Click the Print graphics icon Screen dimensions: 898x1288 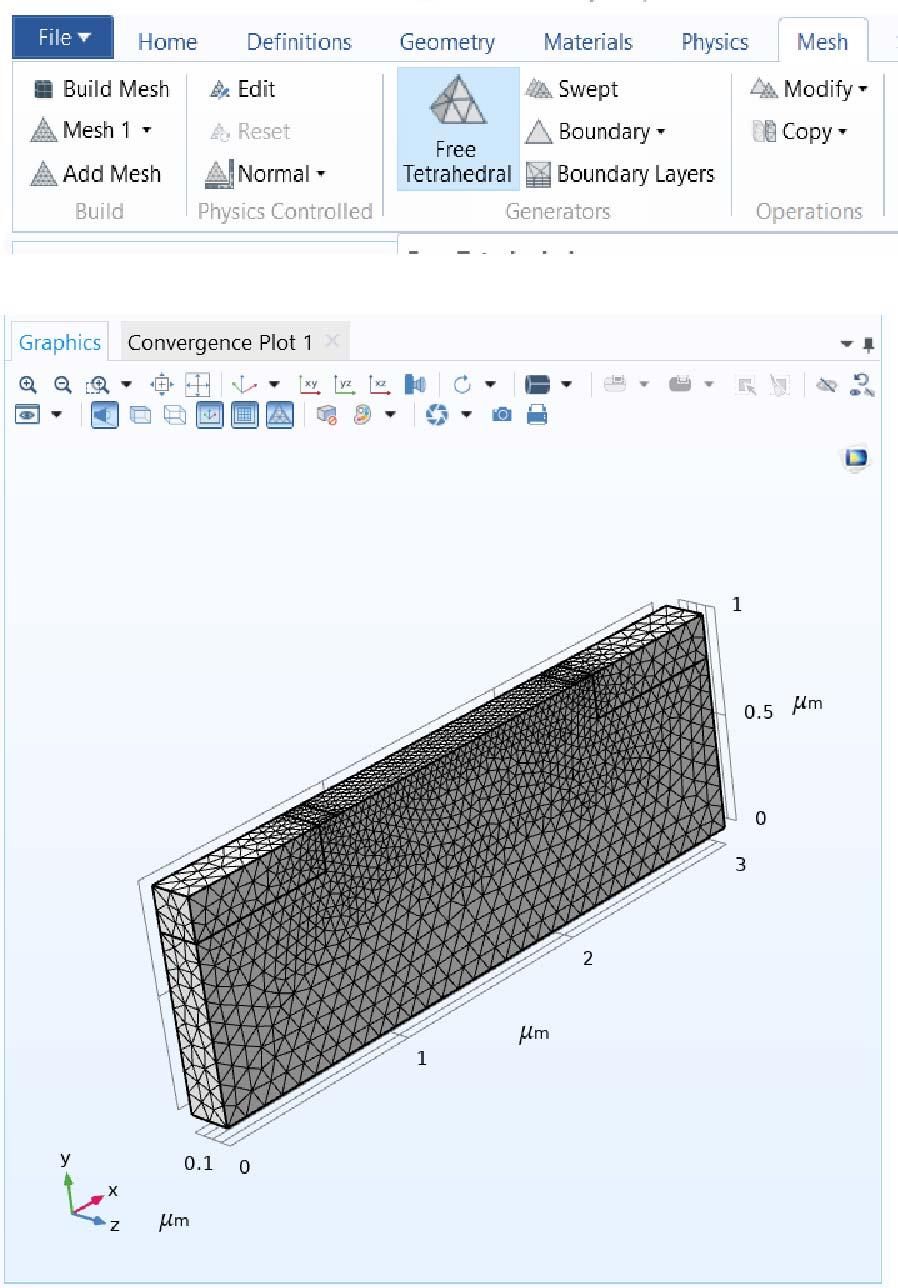pyautogui.click(x=537, y=414)
